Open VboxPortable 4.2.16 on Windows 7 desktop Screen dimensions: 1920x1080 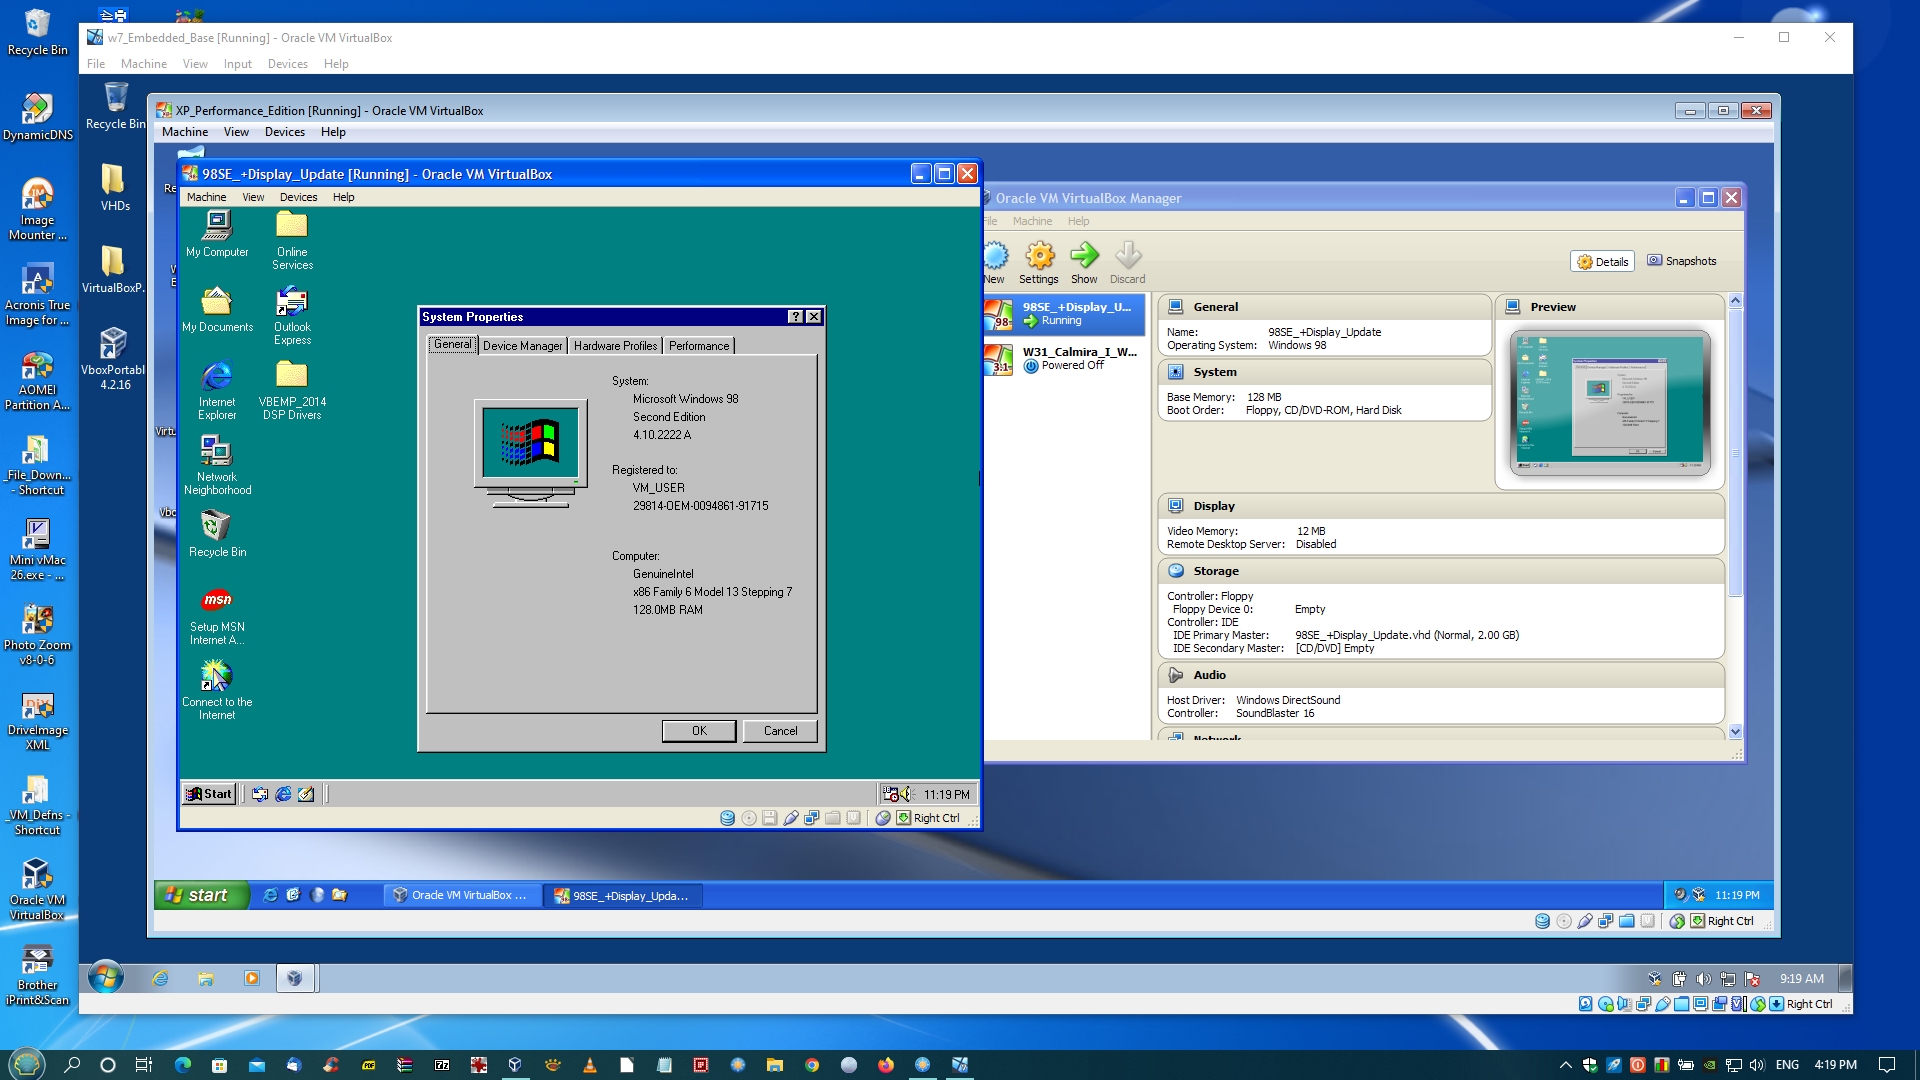click(114, 358)
